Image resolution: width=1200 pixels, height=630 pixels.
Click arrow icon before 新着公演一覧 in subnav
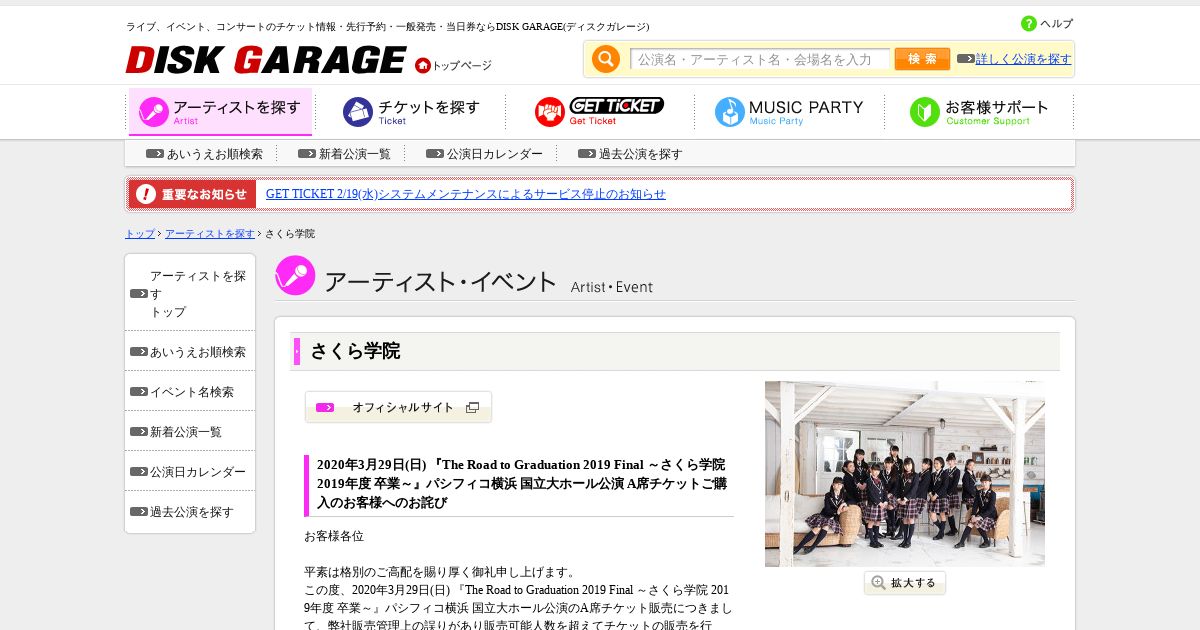click(307, 154)
